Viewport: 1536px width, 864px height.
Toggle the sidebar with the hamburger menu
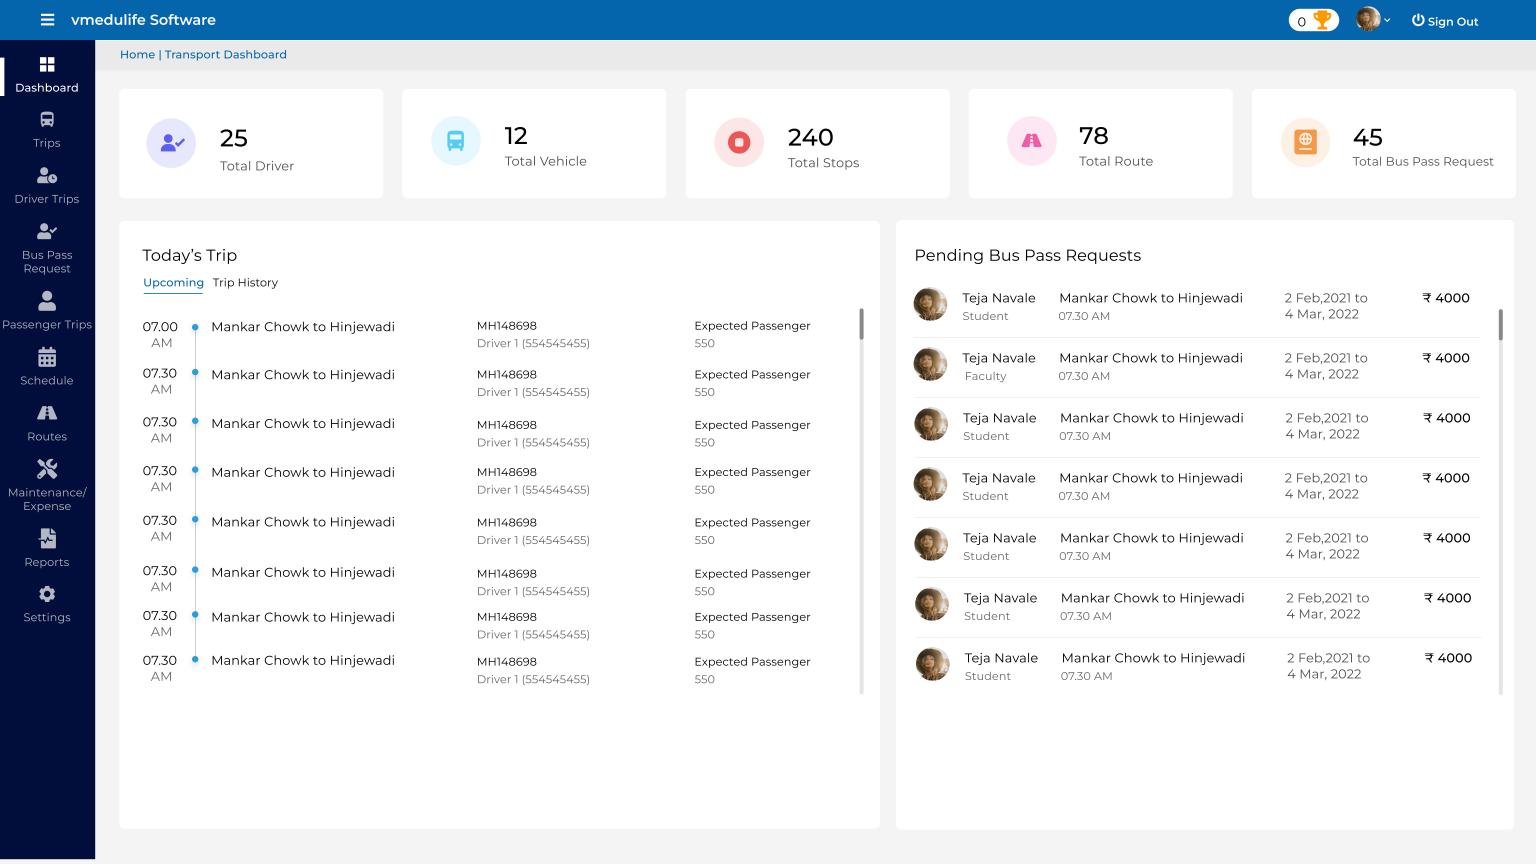click(x=47, y=19)
